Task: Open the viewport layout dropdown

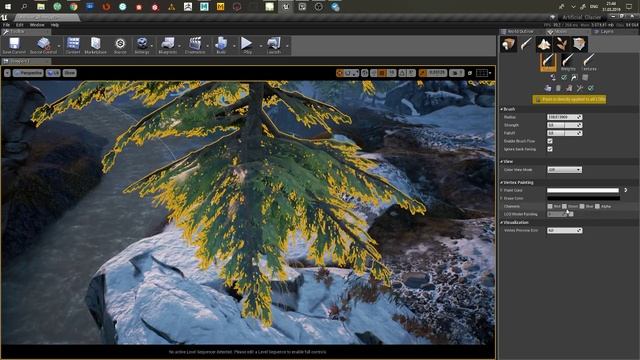Action: [x=484, y=73]
